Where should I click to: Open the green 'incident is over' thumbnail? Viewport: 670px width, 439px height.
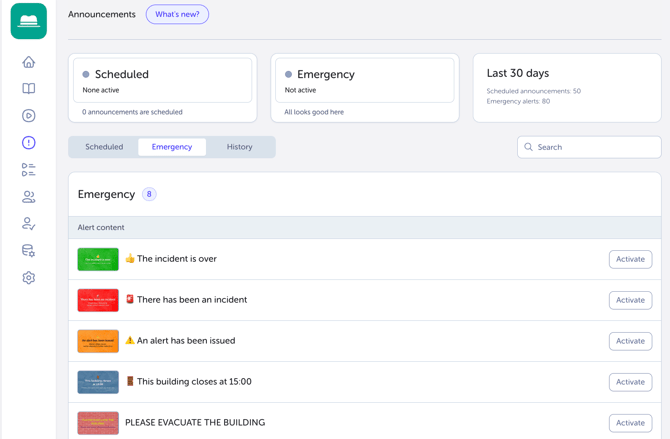pos(98,259)
